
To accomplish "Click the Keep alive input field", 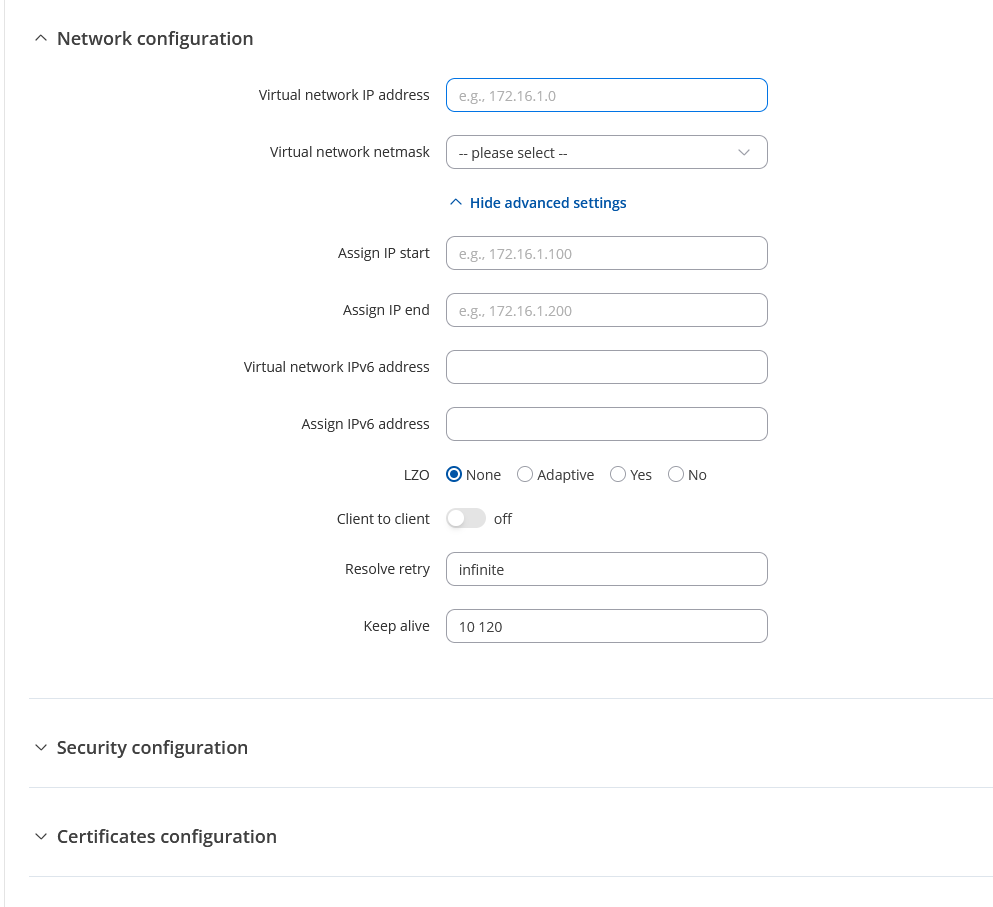I will (607, 626).
